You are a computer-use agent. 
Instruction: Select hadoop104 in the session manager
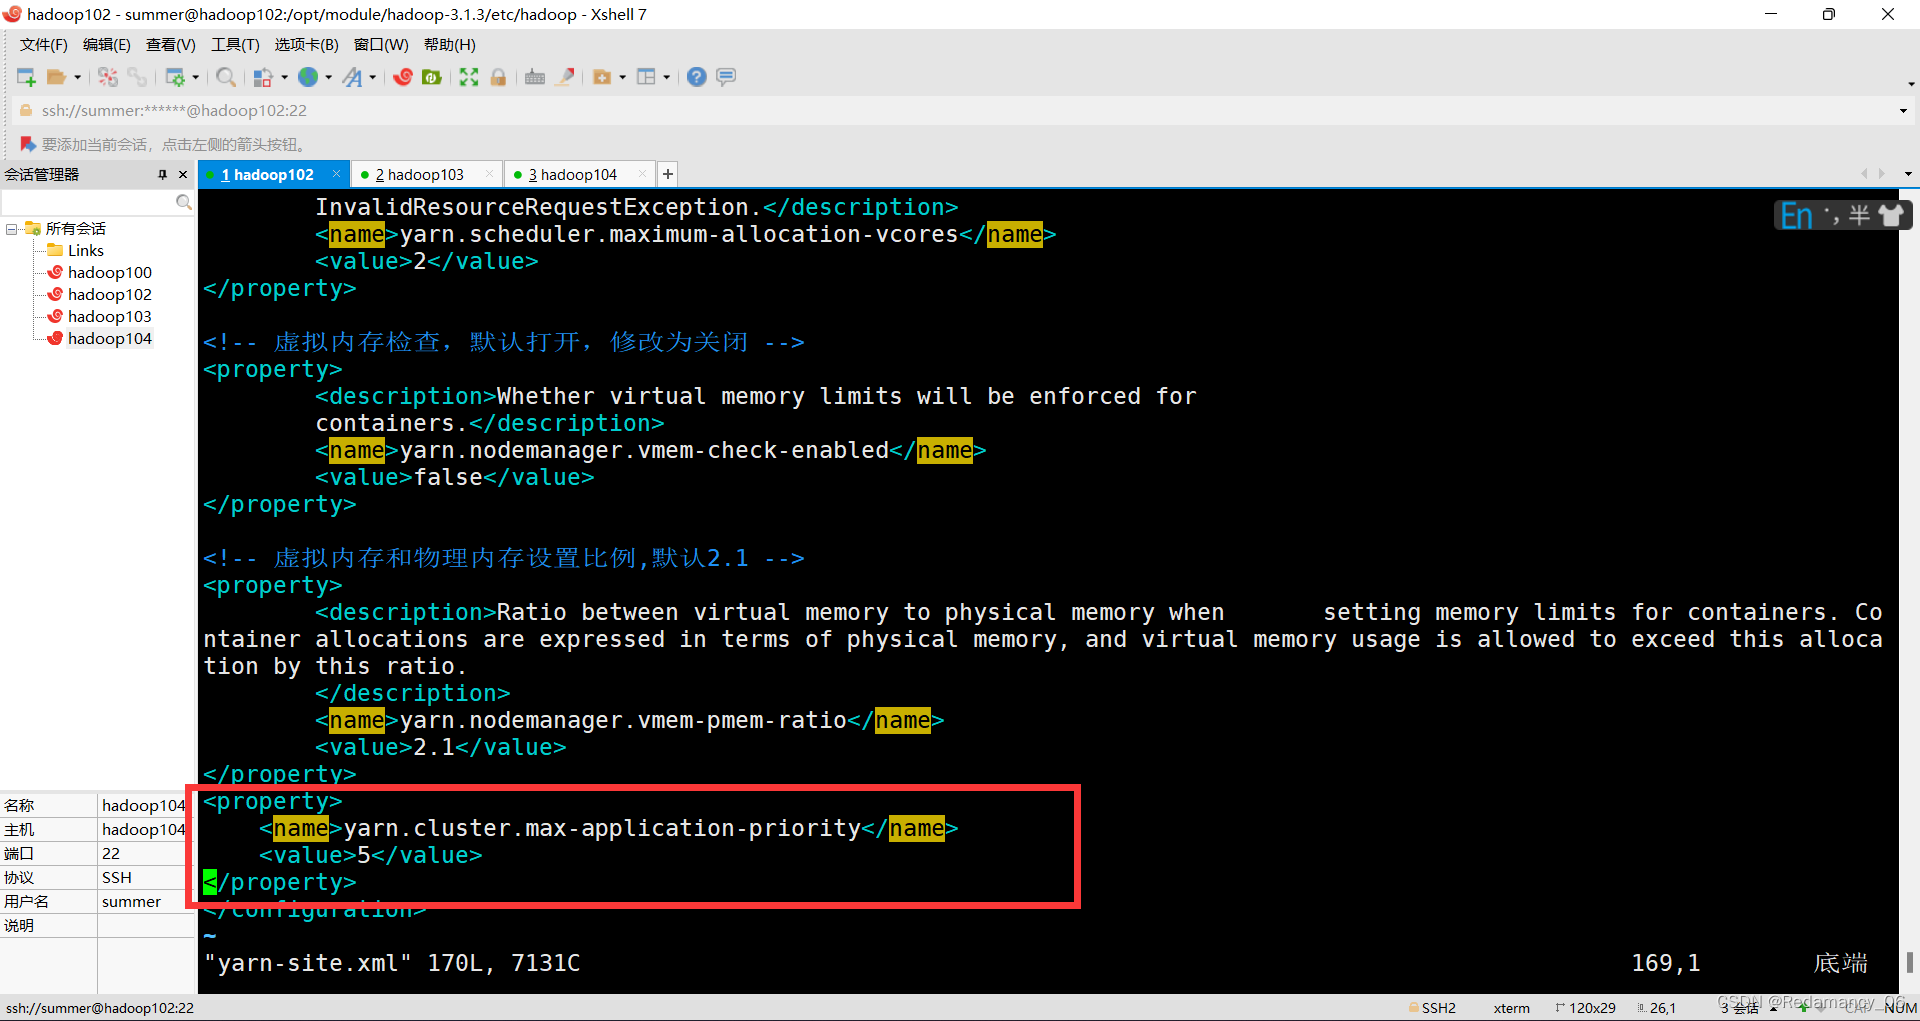(110, 338)
